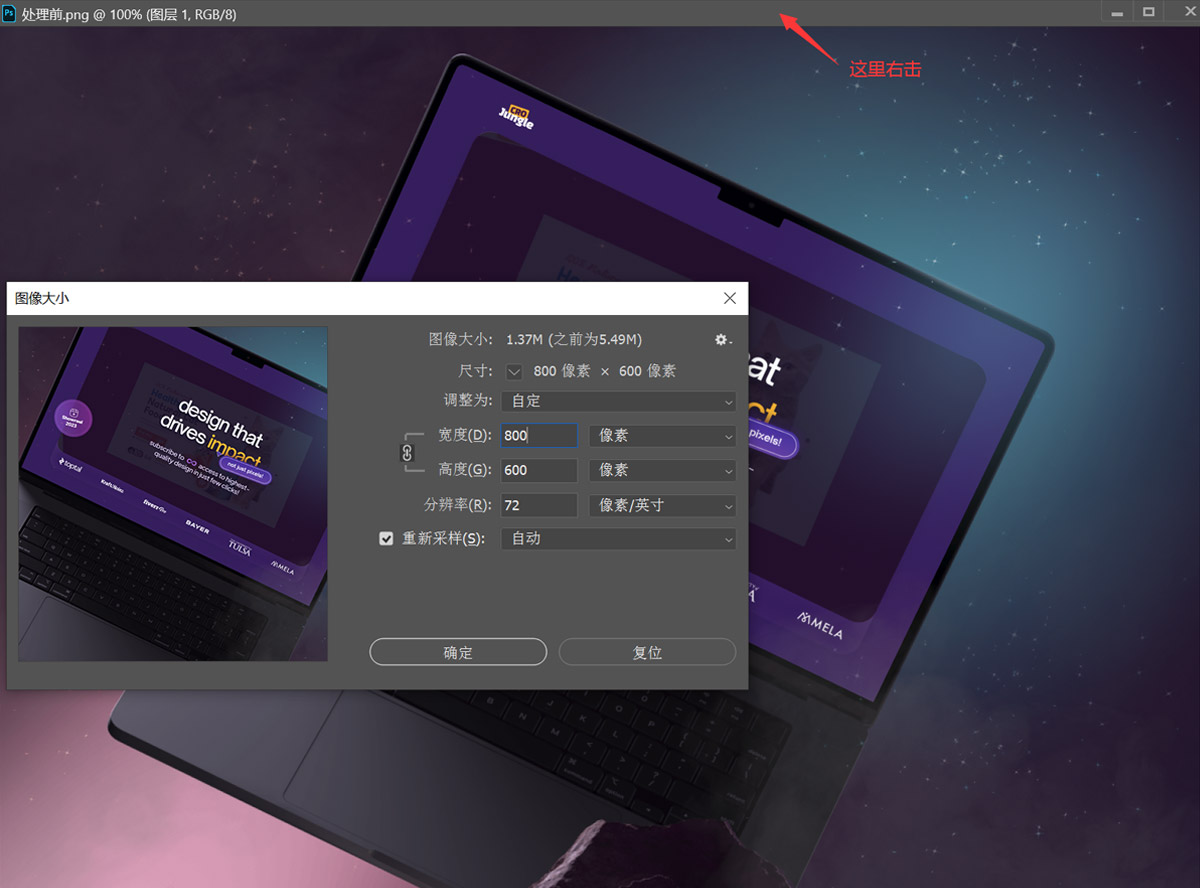Expand the Fit To (调整为) dropdown showing 自定
Screen dimensions: 1200x888
618,401
